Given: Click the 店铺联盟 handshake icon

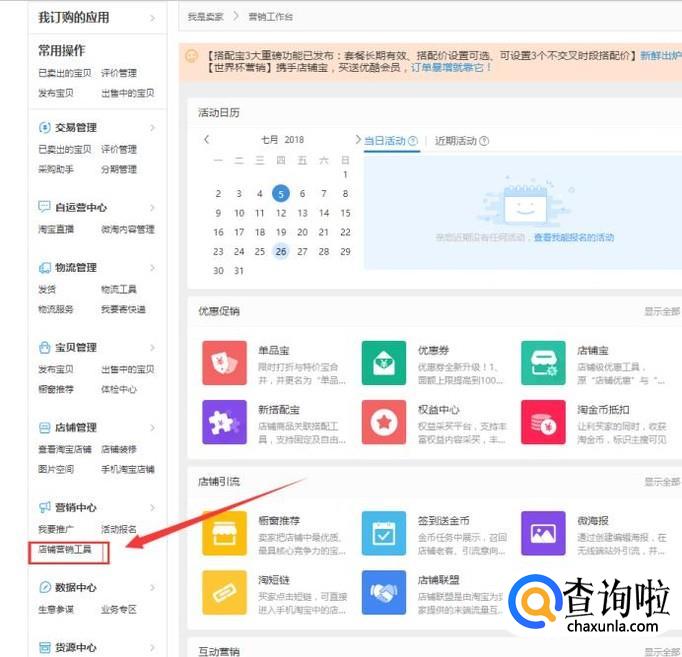Looking at the screenshot, I should (383, 592).
